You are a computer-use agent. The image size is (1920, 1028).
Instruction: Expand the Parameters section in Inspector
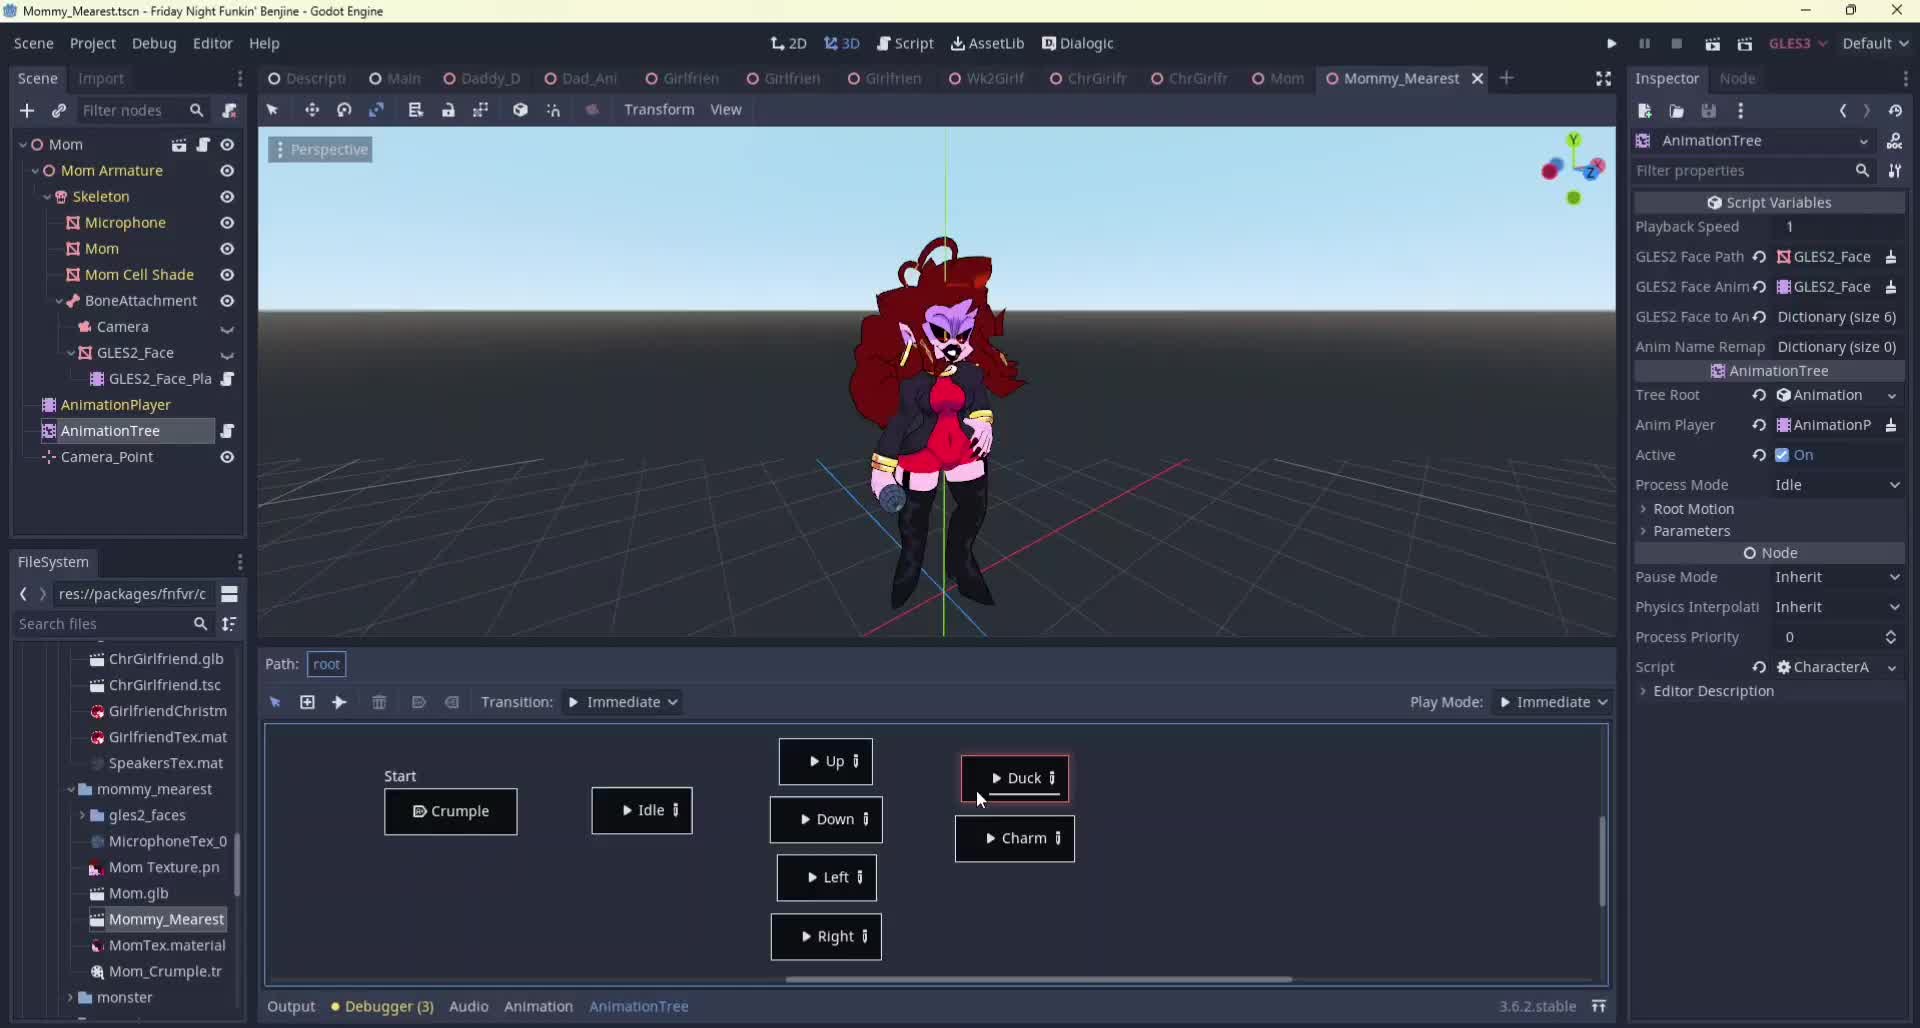[1691, 531]
